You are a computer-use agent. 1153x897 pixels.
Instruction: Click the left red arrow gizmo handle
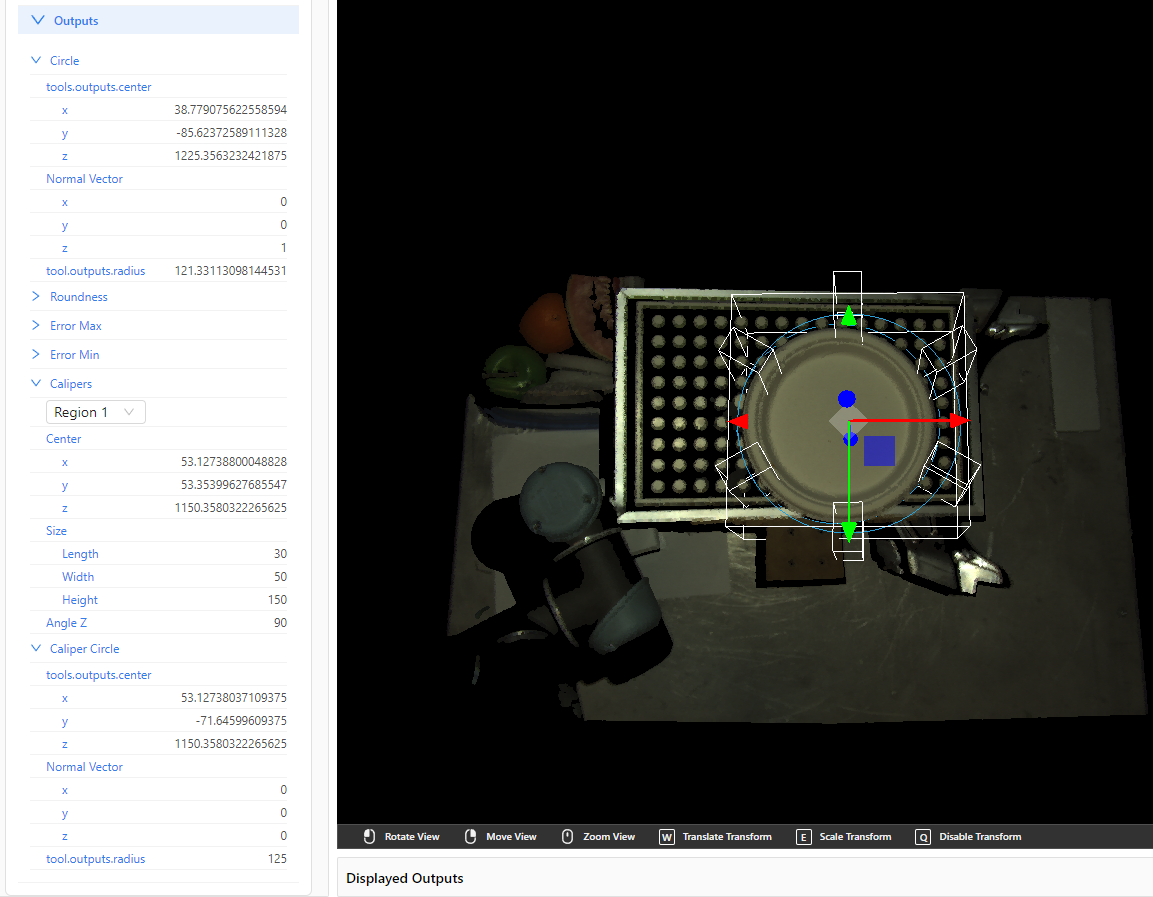(738, 421)
